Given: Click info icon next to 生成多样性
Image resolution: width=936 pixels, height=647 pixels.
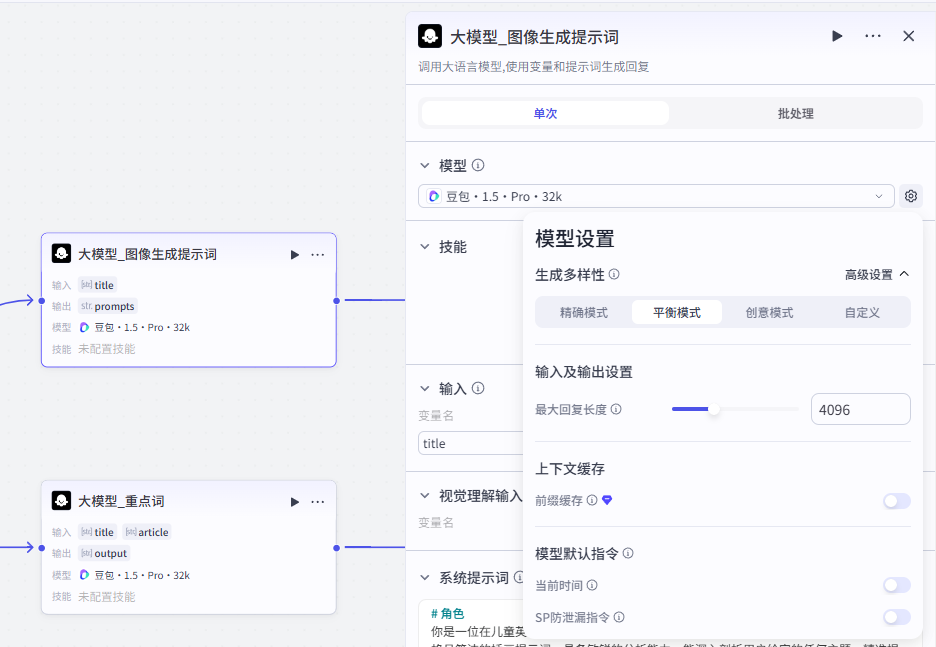Looking at the screenshot, I should [614, 274].
